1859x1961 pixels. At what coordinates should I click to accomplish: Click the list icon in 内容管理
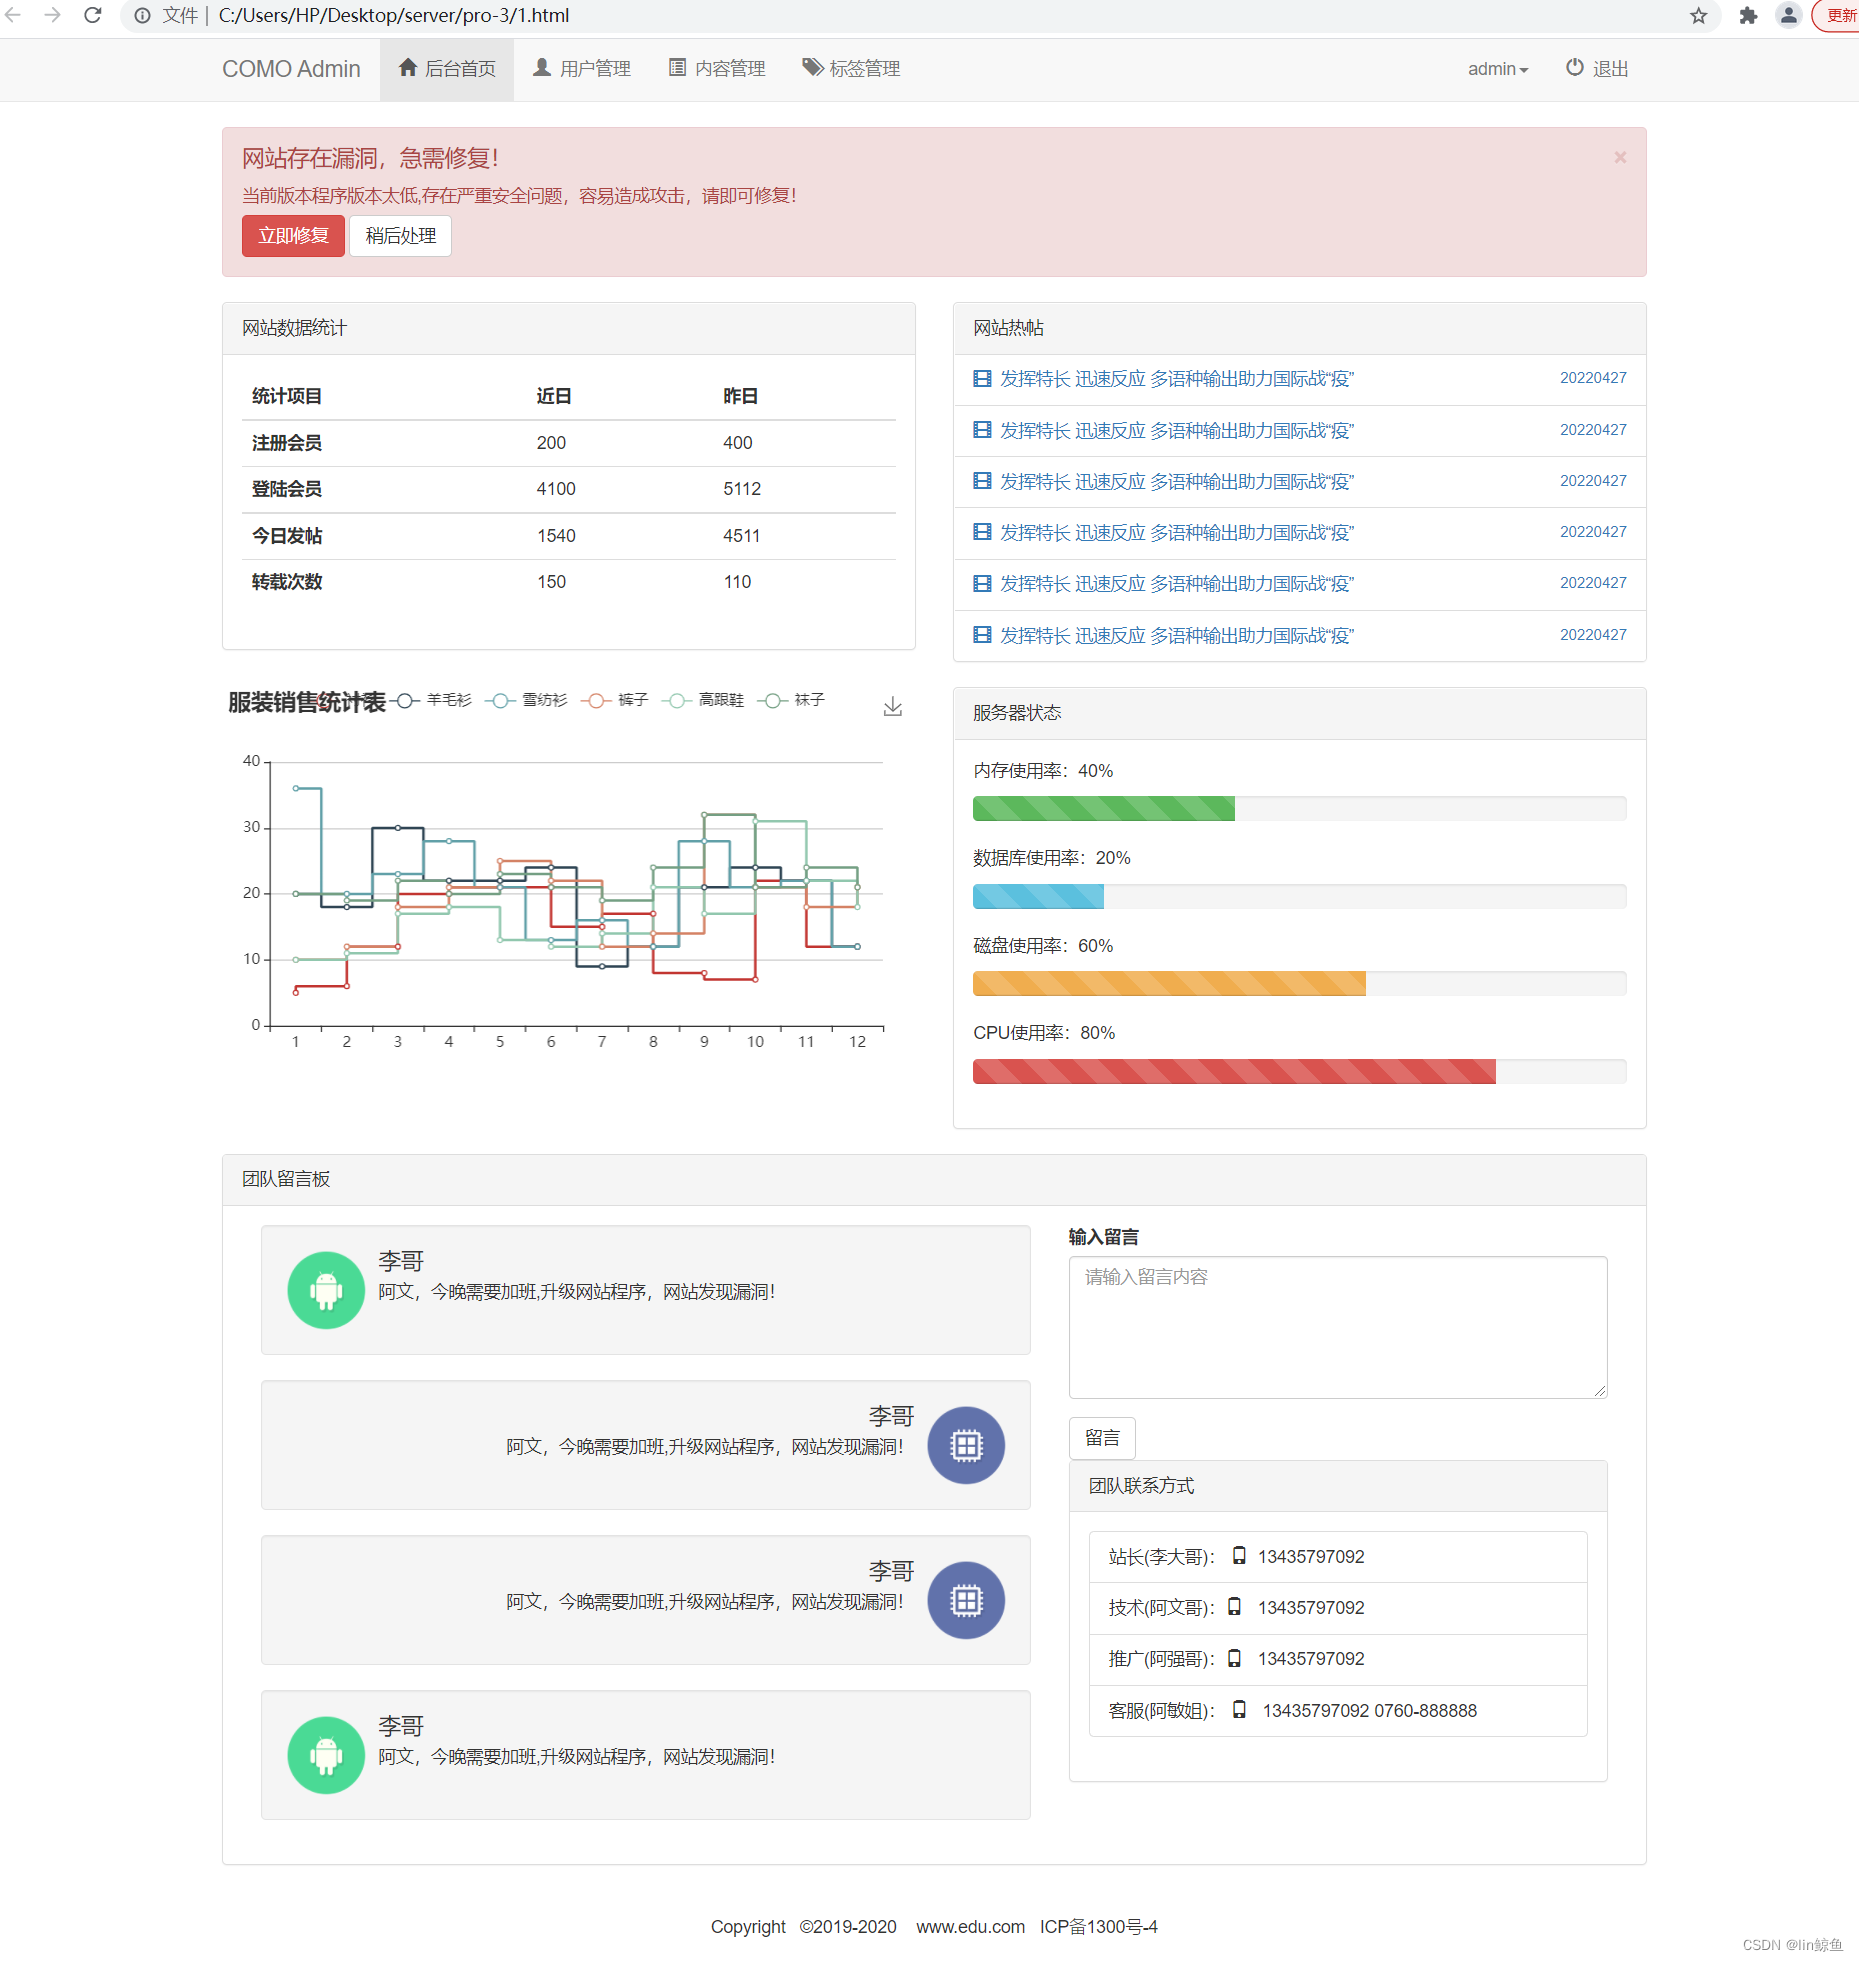[677, 67]
